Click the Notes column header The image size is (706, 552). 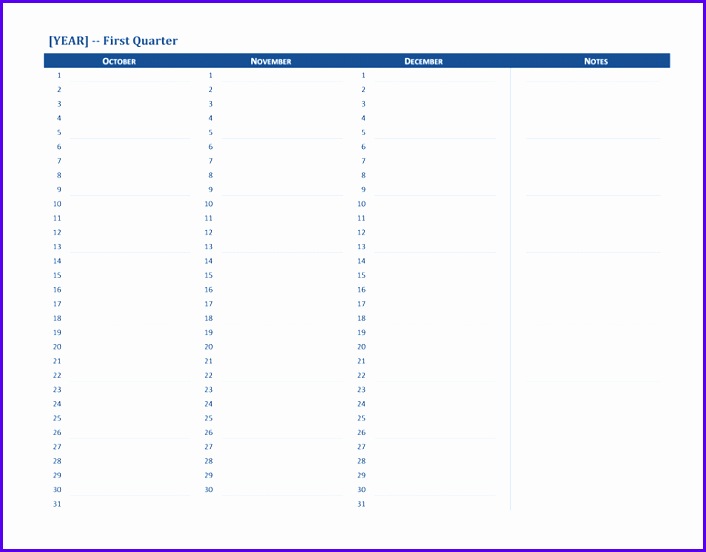point(595,61)
